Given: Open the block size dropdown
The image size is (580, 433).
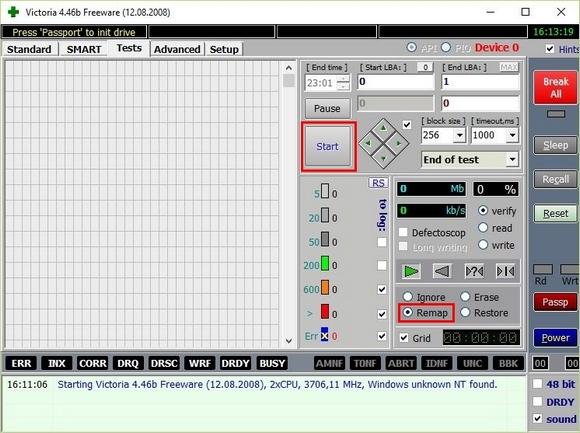Looking at the screenshot, I should tap(459, 135).
